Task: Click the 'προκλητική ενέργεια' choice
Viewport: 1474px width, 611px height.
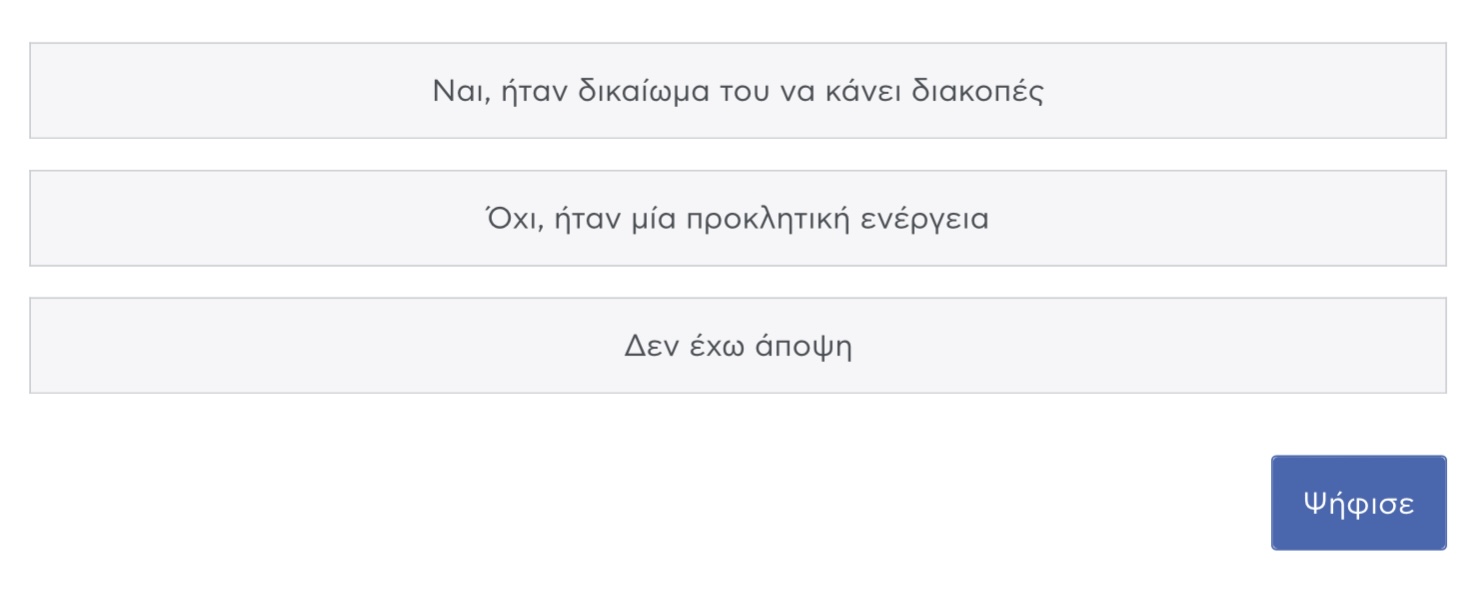Action: coord(738,218)
